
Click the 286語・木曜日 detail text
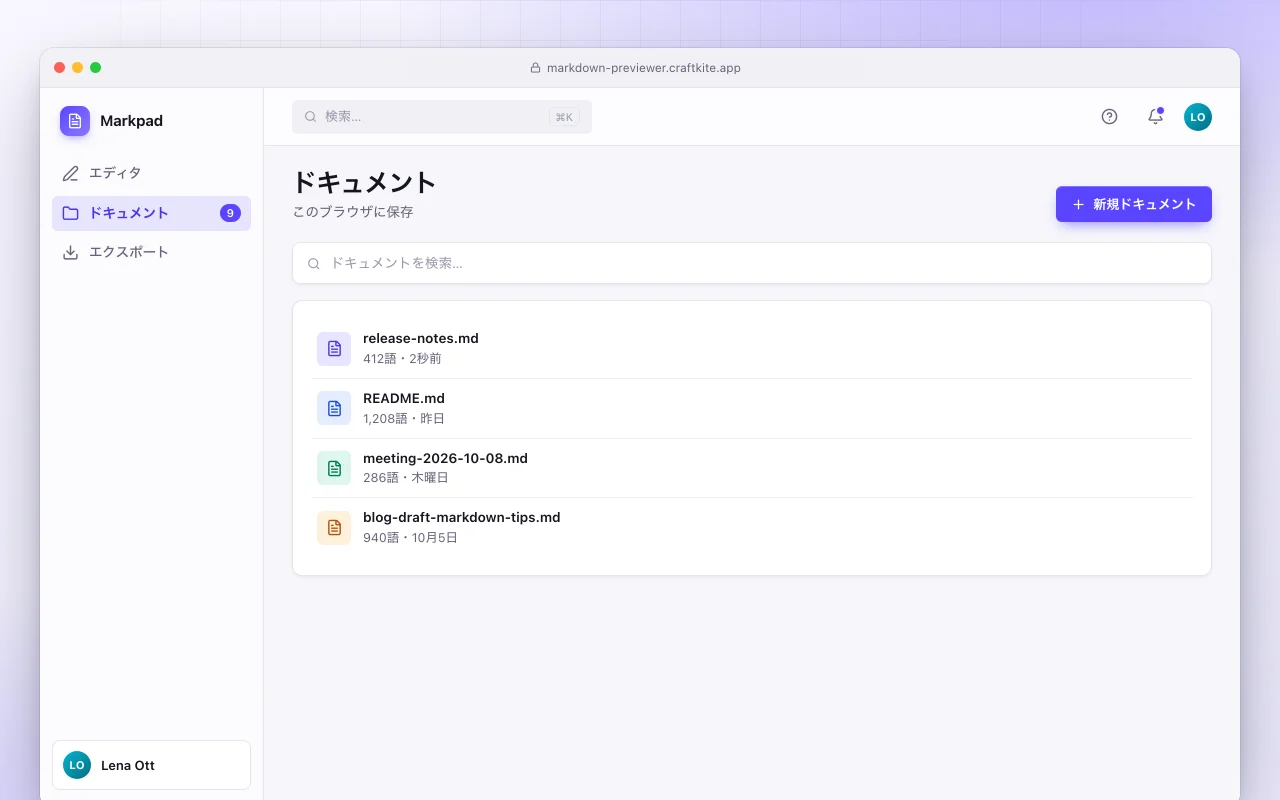(x=406, y=478)
